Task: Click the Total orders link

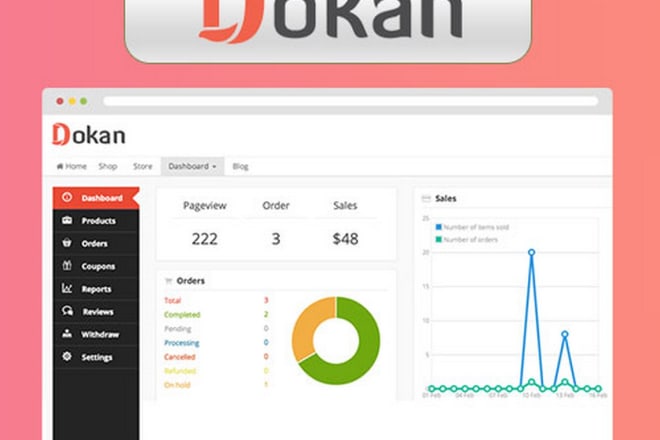Action: pos(172,301)
